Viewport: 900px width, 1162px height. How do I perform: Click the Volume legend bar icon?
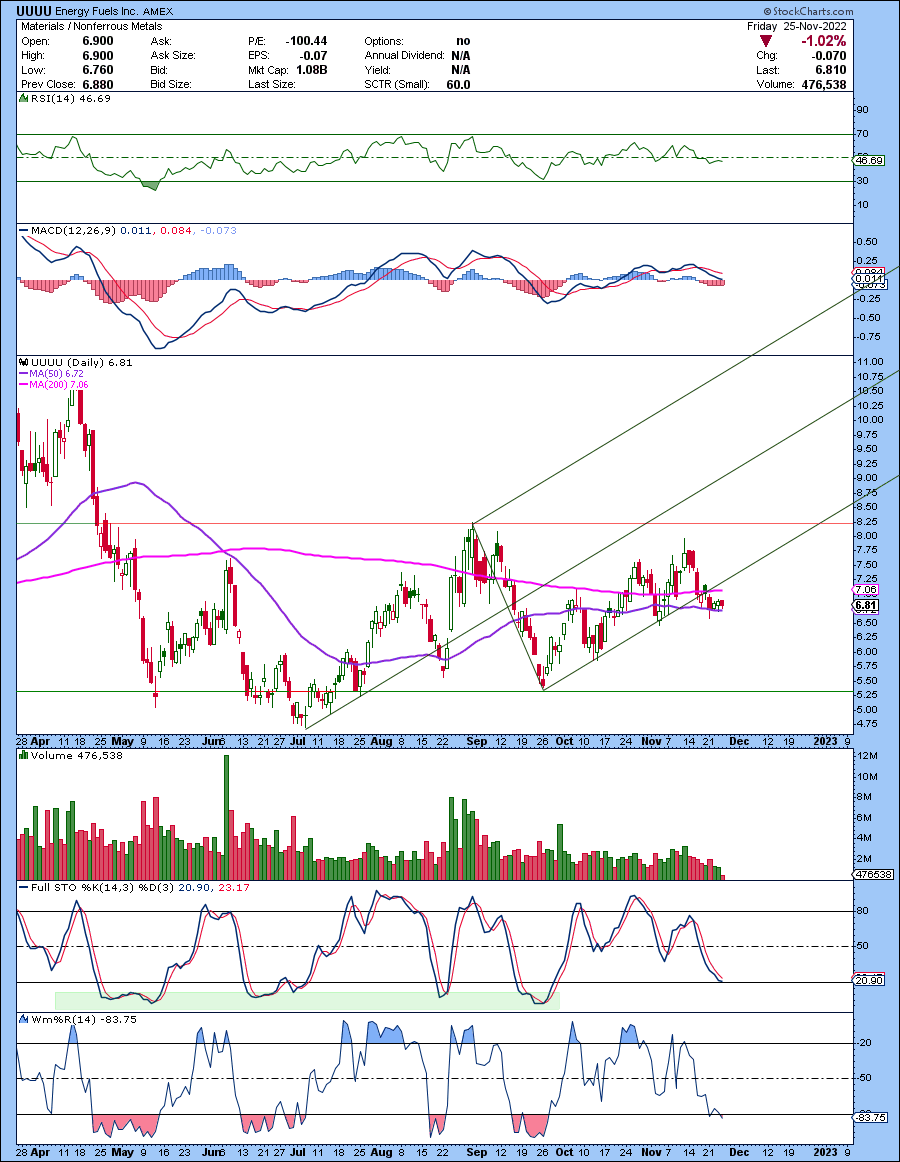pyautogui.click(x=24, y=755)
